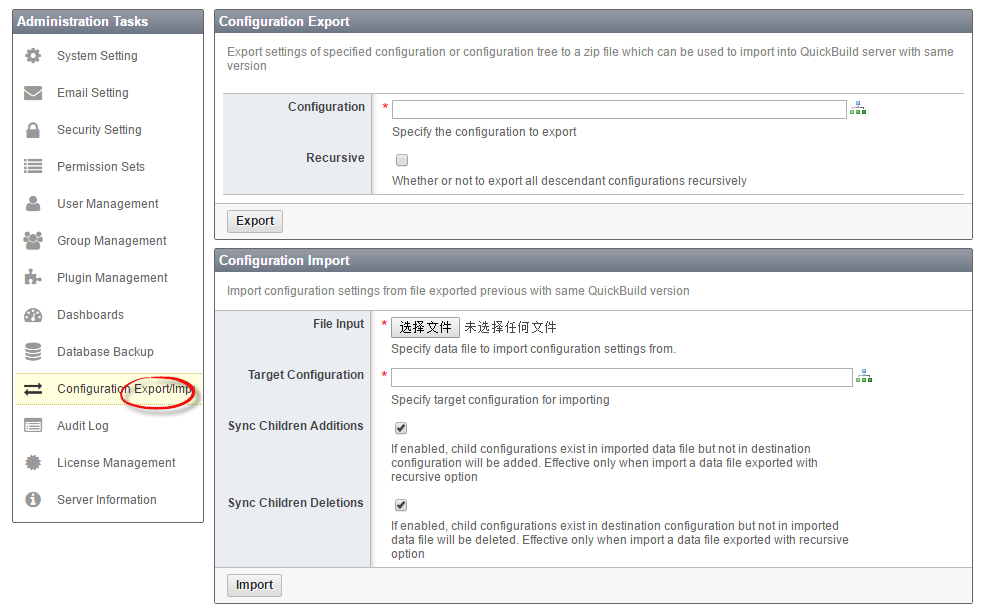Screen dimensions: 981x611
Task: Click the Security Setting padlock icon
Action: pos(33,129)
